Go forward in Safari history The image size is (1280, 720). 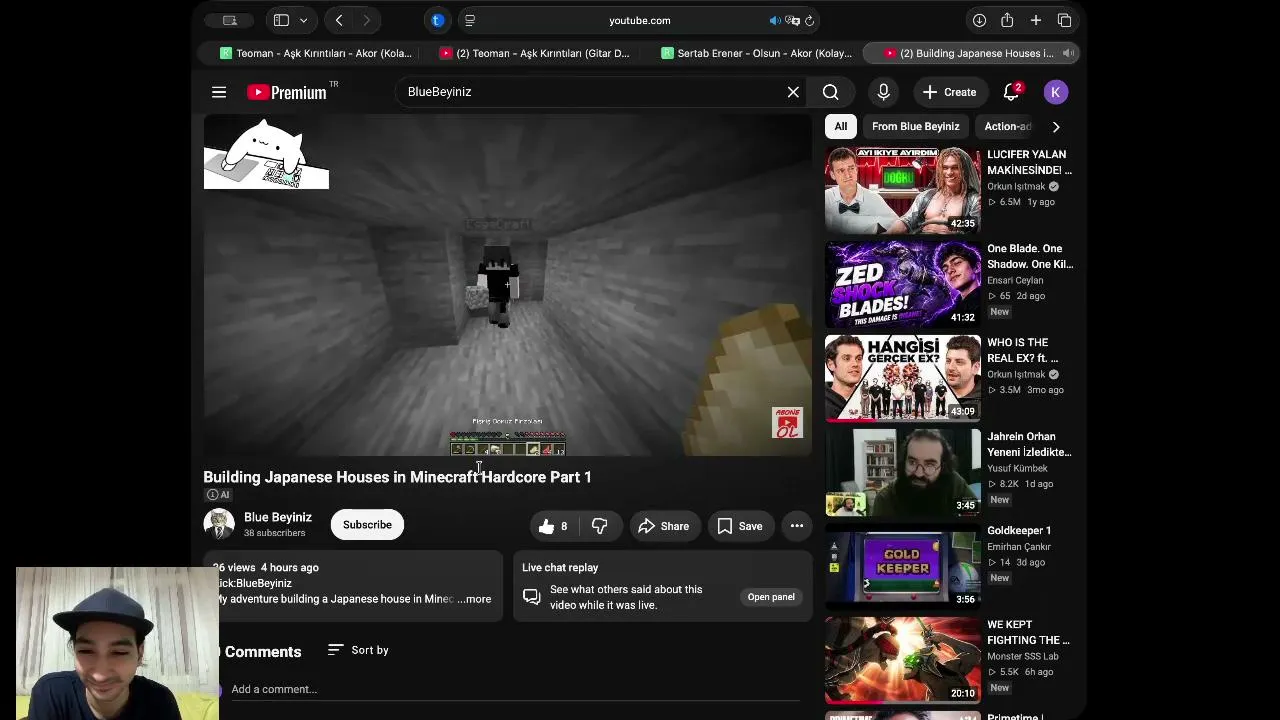[366, 20]
